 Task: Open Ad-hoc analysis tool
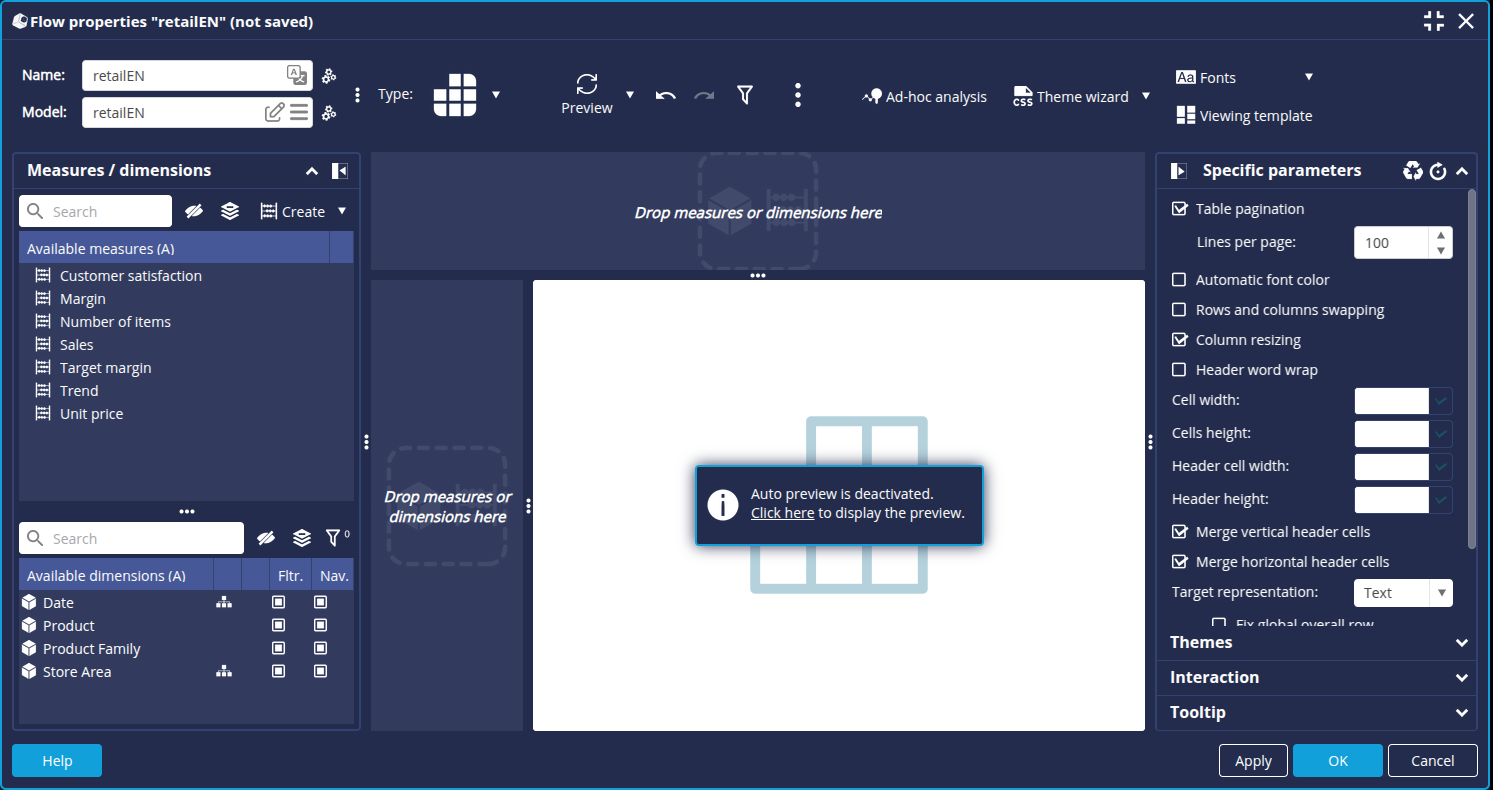coord(924,97)
